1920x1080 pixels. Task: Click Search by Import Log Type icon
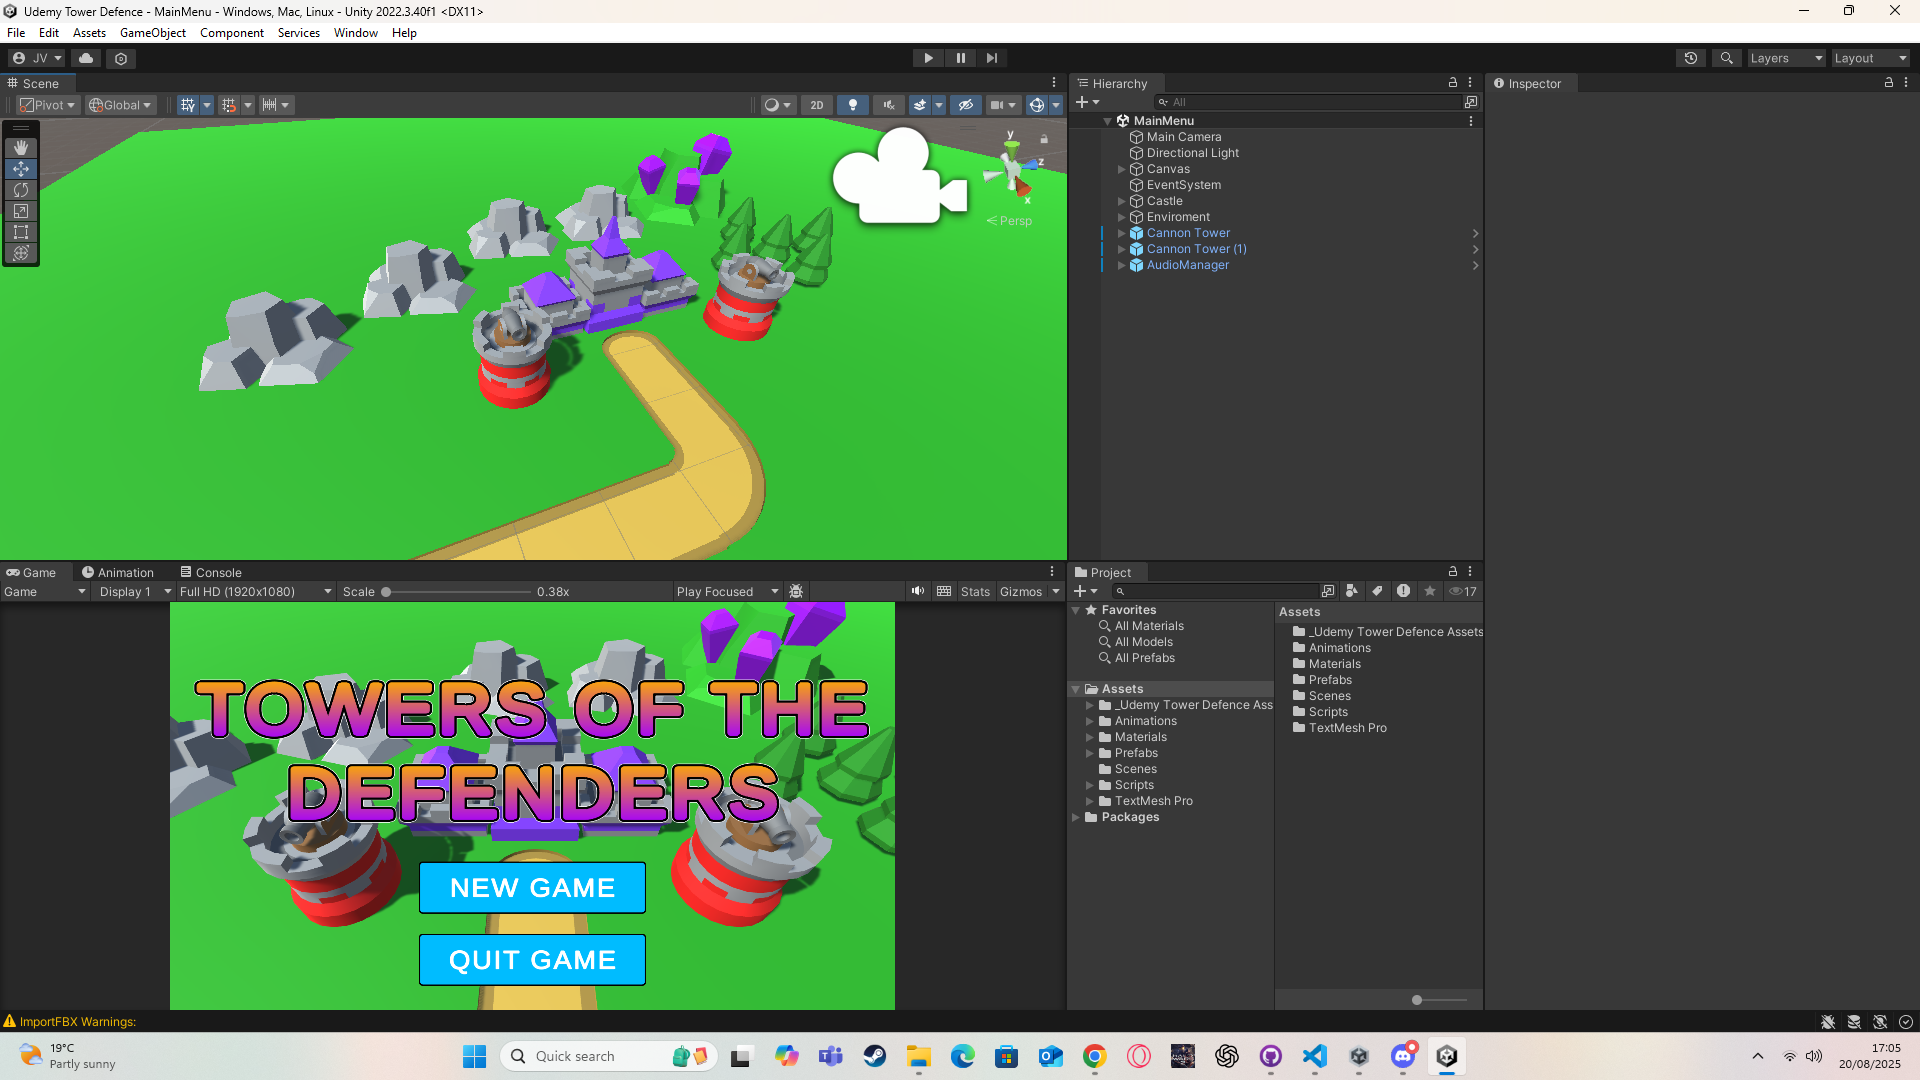point(1403,591)
